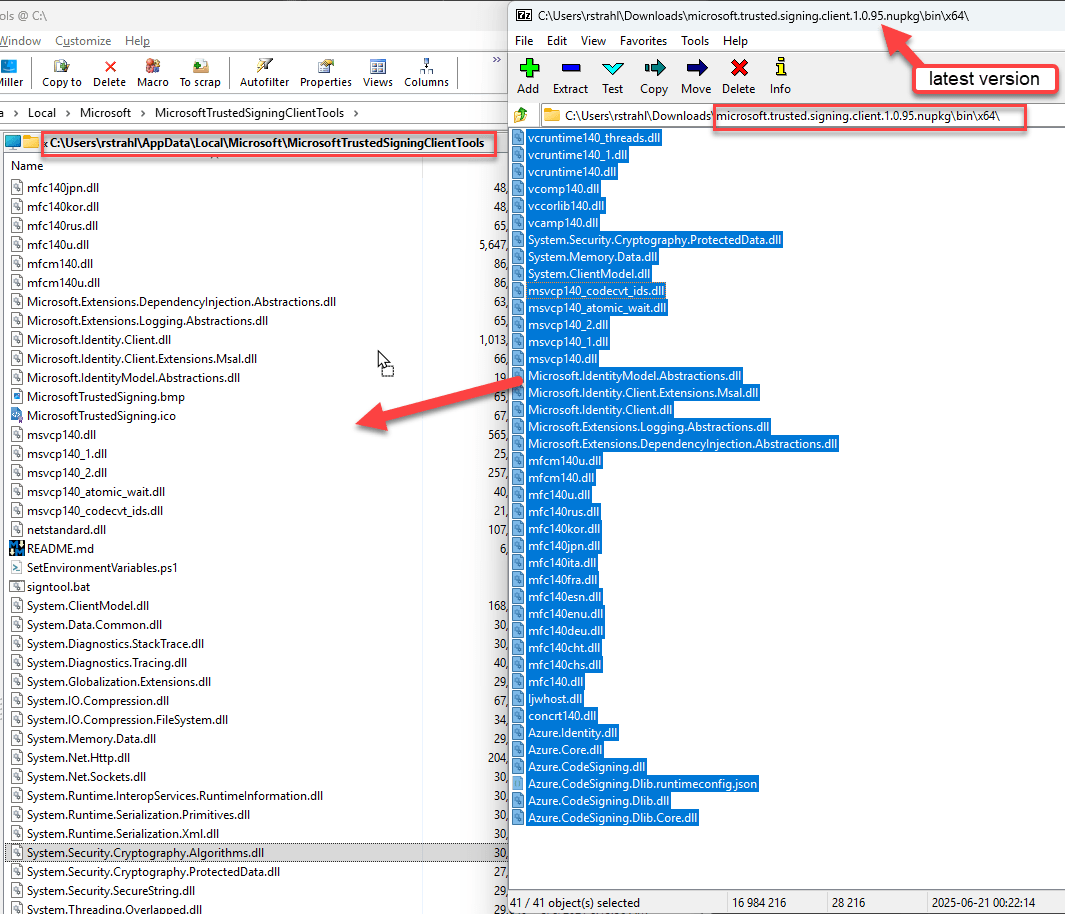The image size is (1065, 914).
Task: Click the go-up folder icon beside 7-Zip address bar
Action: coord(518,114)
